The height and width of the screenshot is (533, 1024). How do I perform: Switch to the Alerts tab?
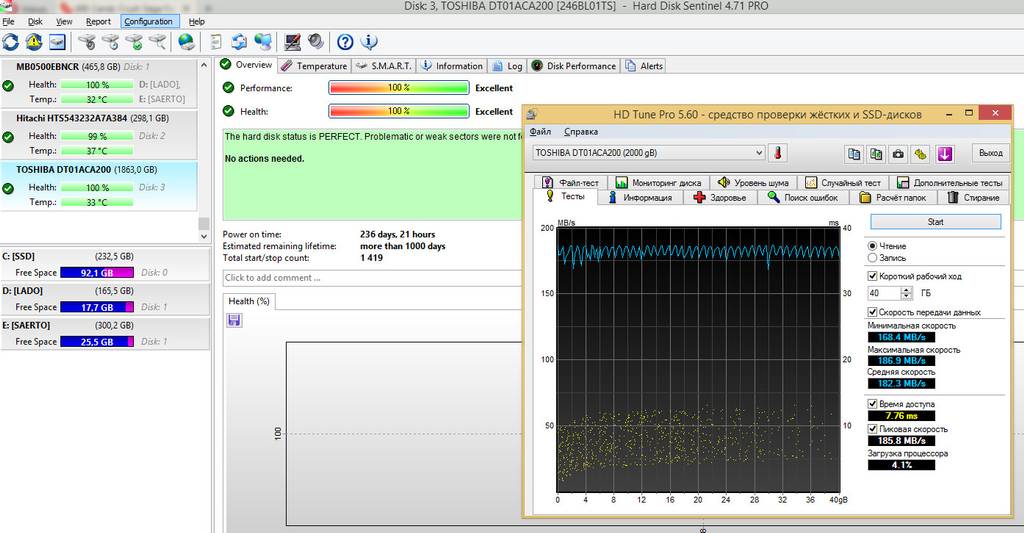644,66
